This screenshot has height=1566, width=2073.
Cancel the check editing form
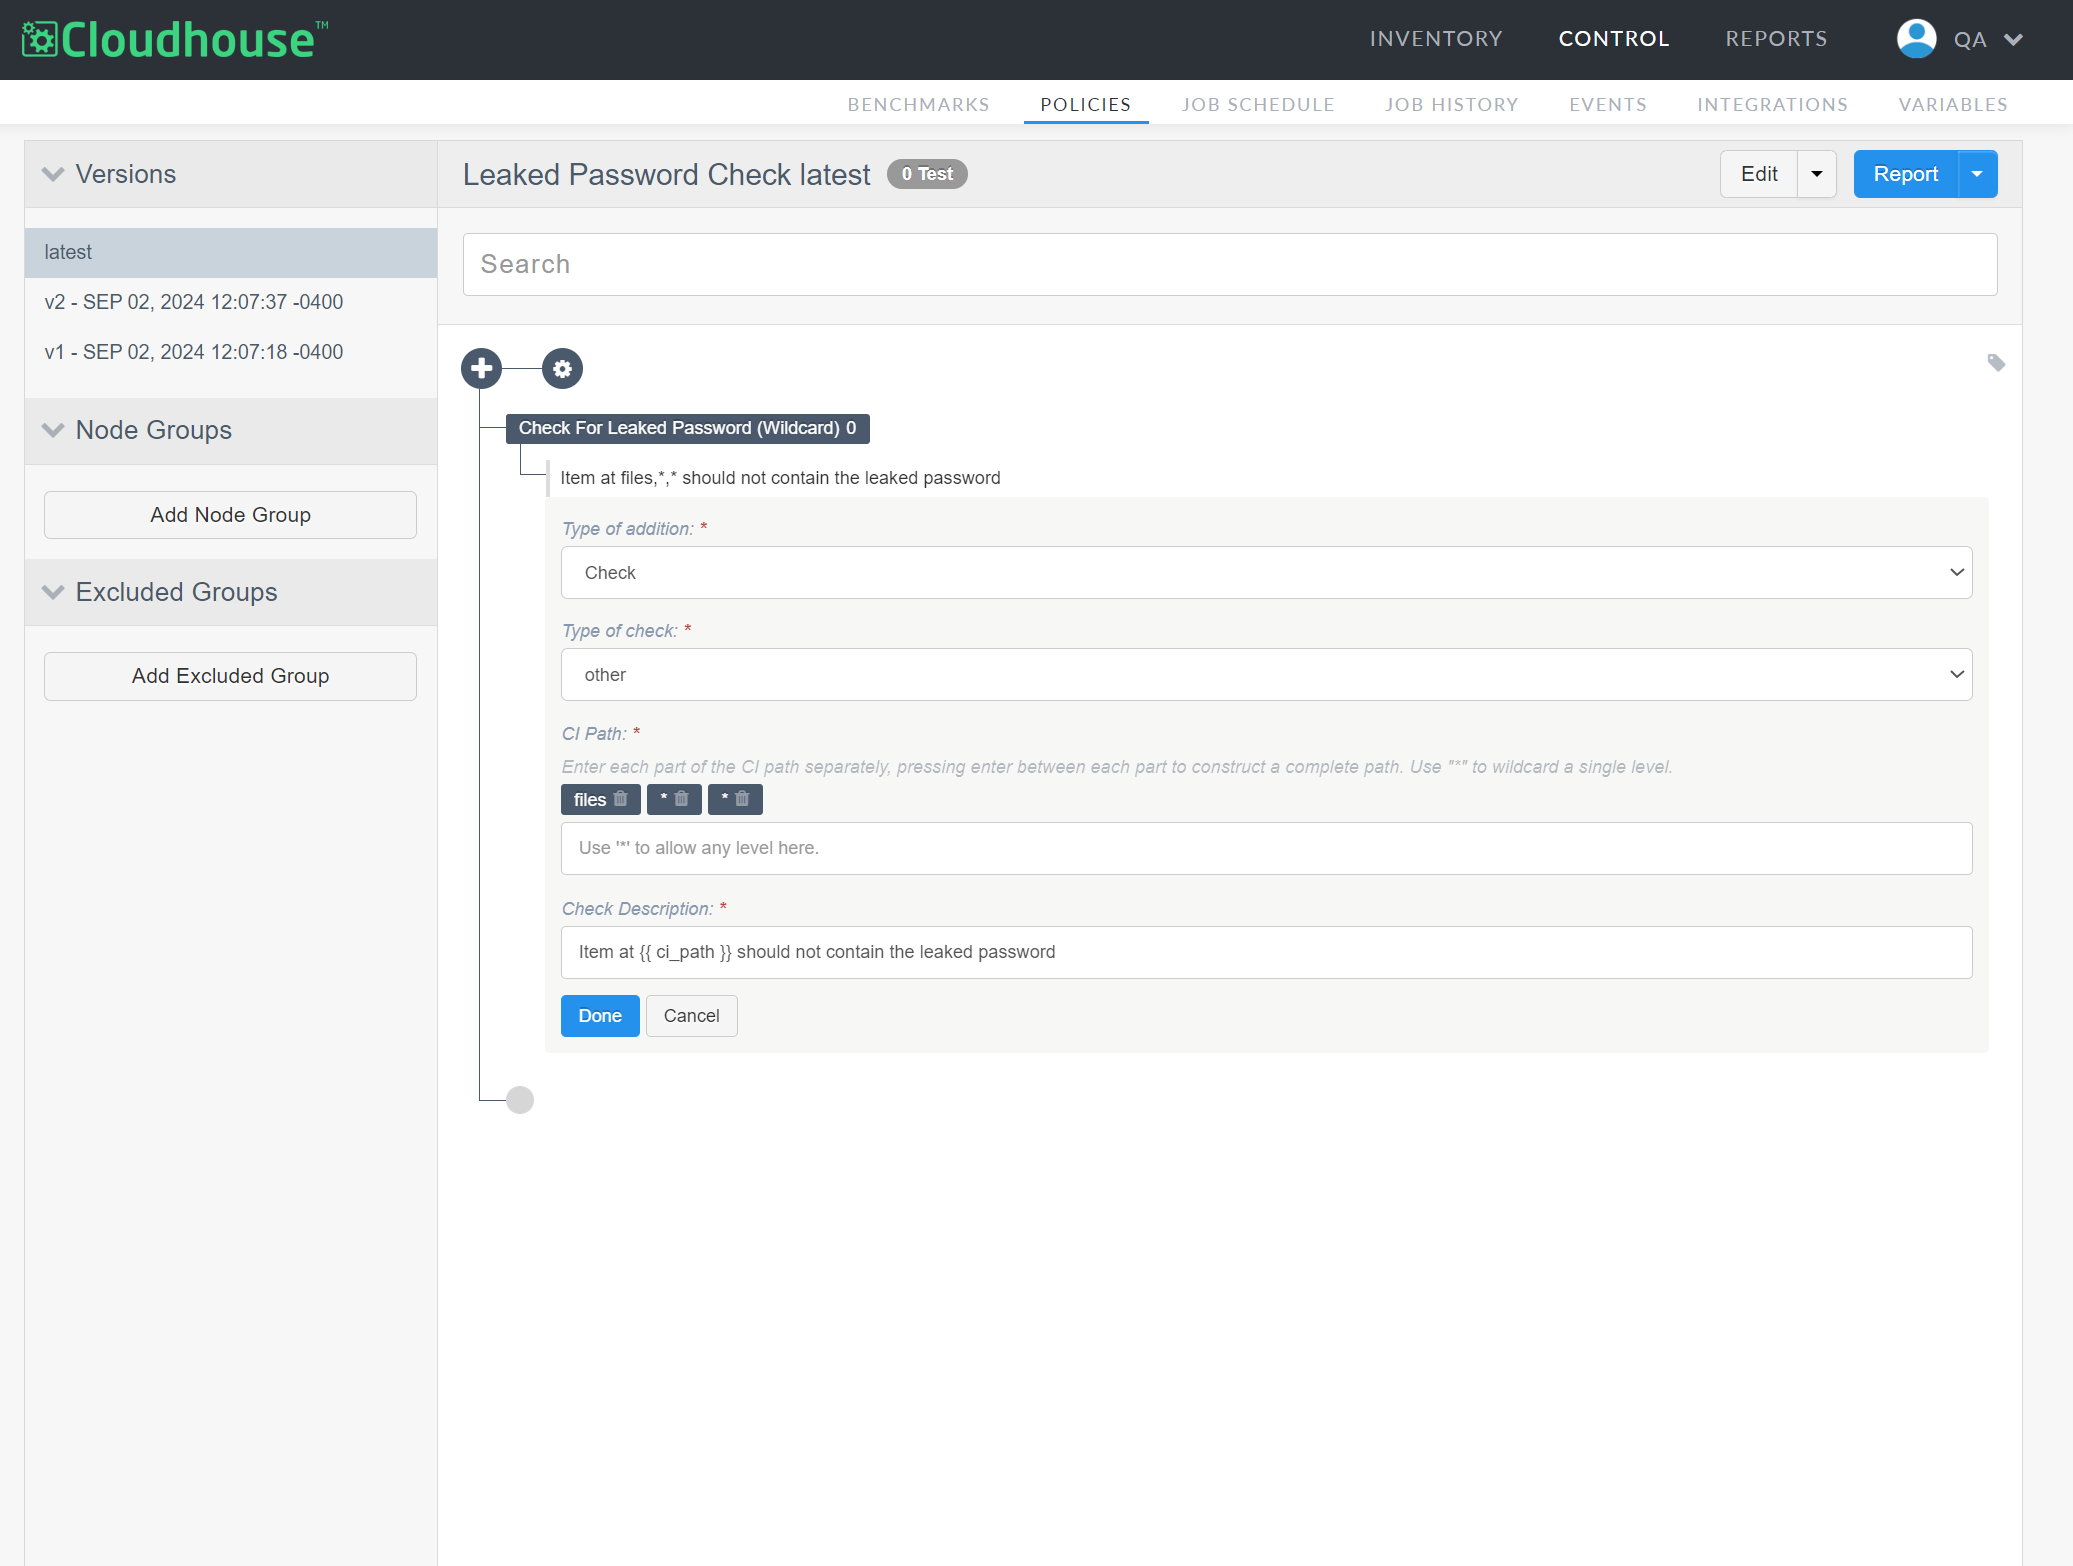pos(691,1016)
